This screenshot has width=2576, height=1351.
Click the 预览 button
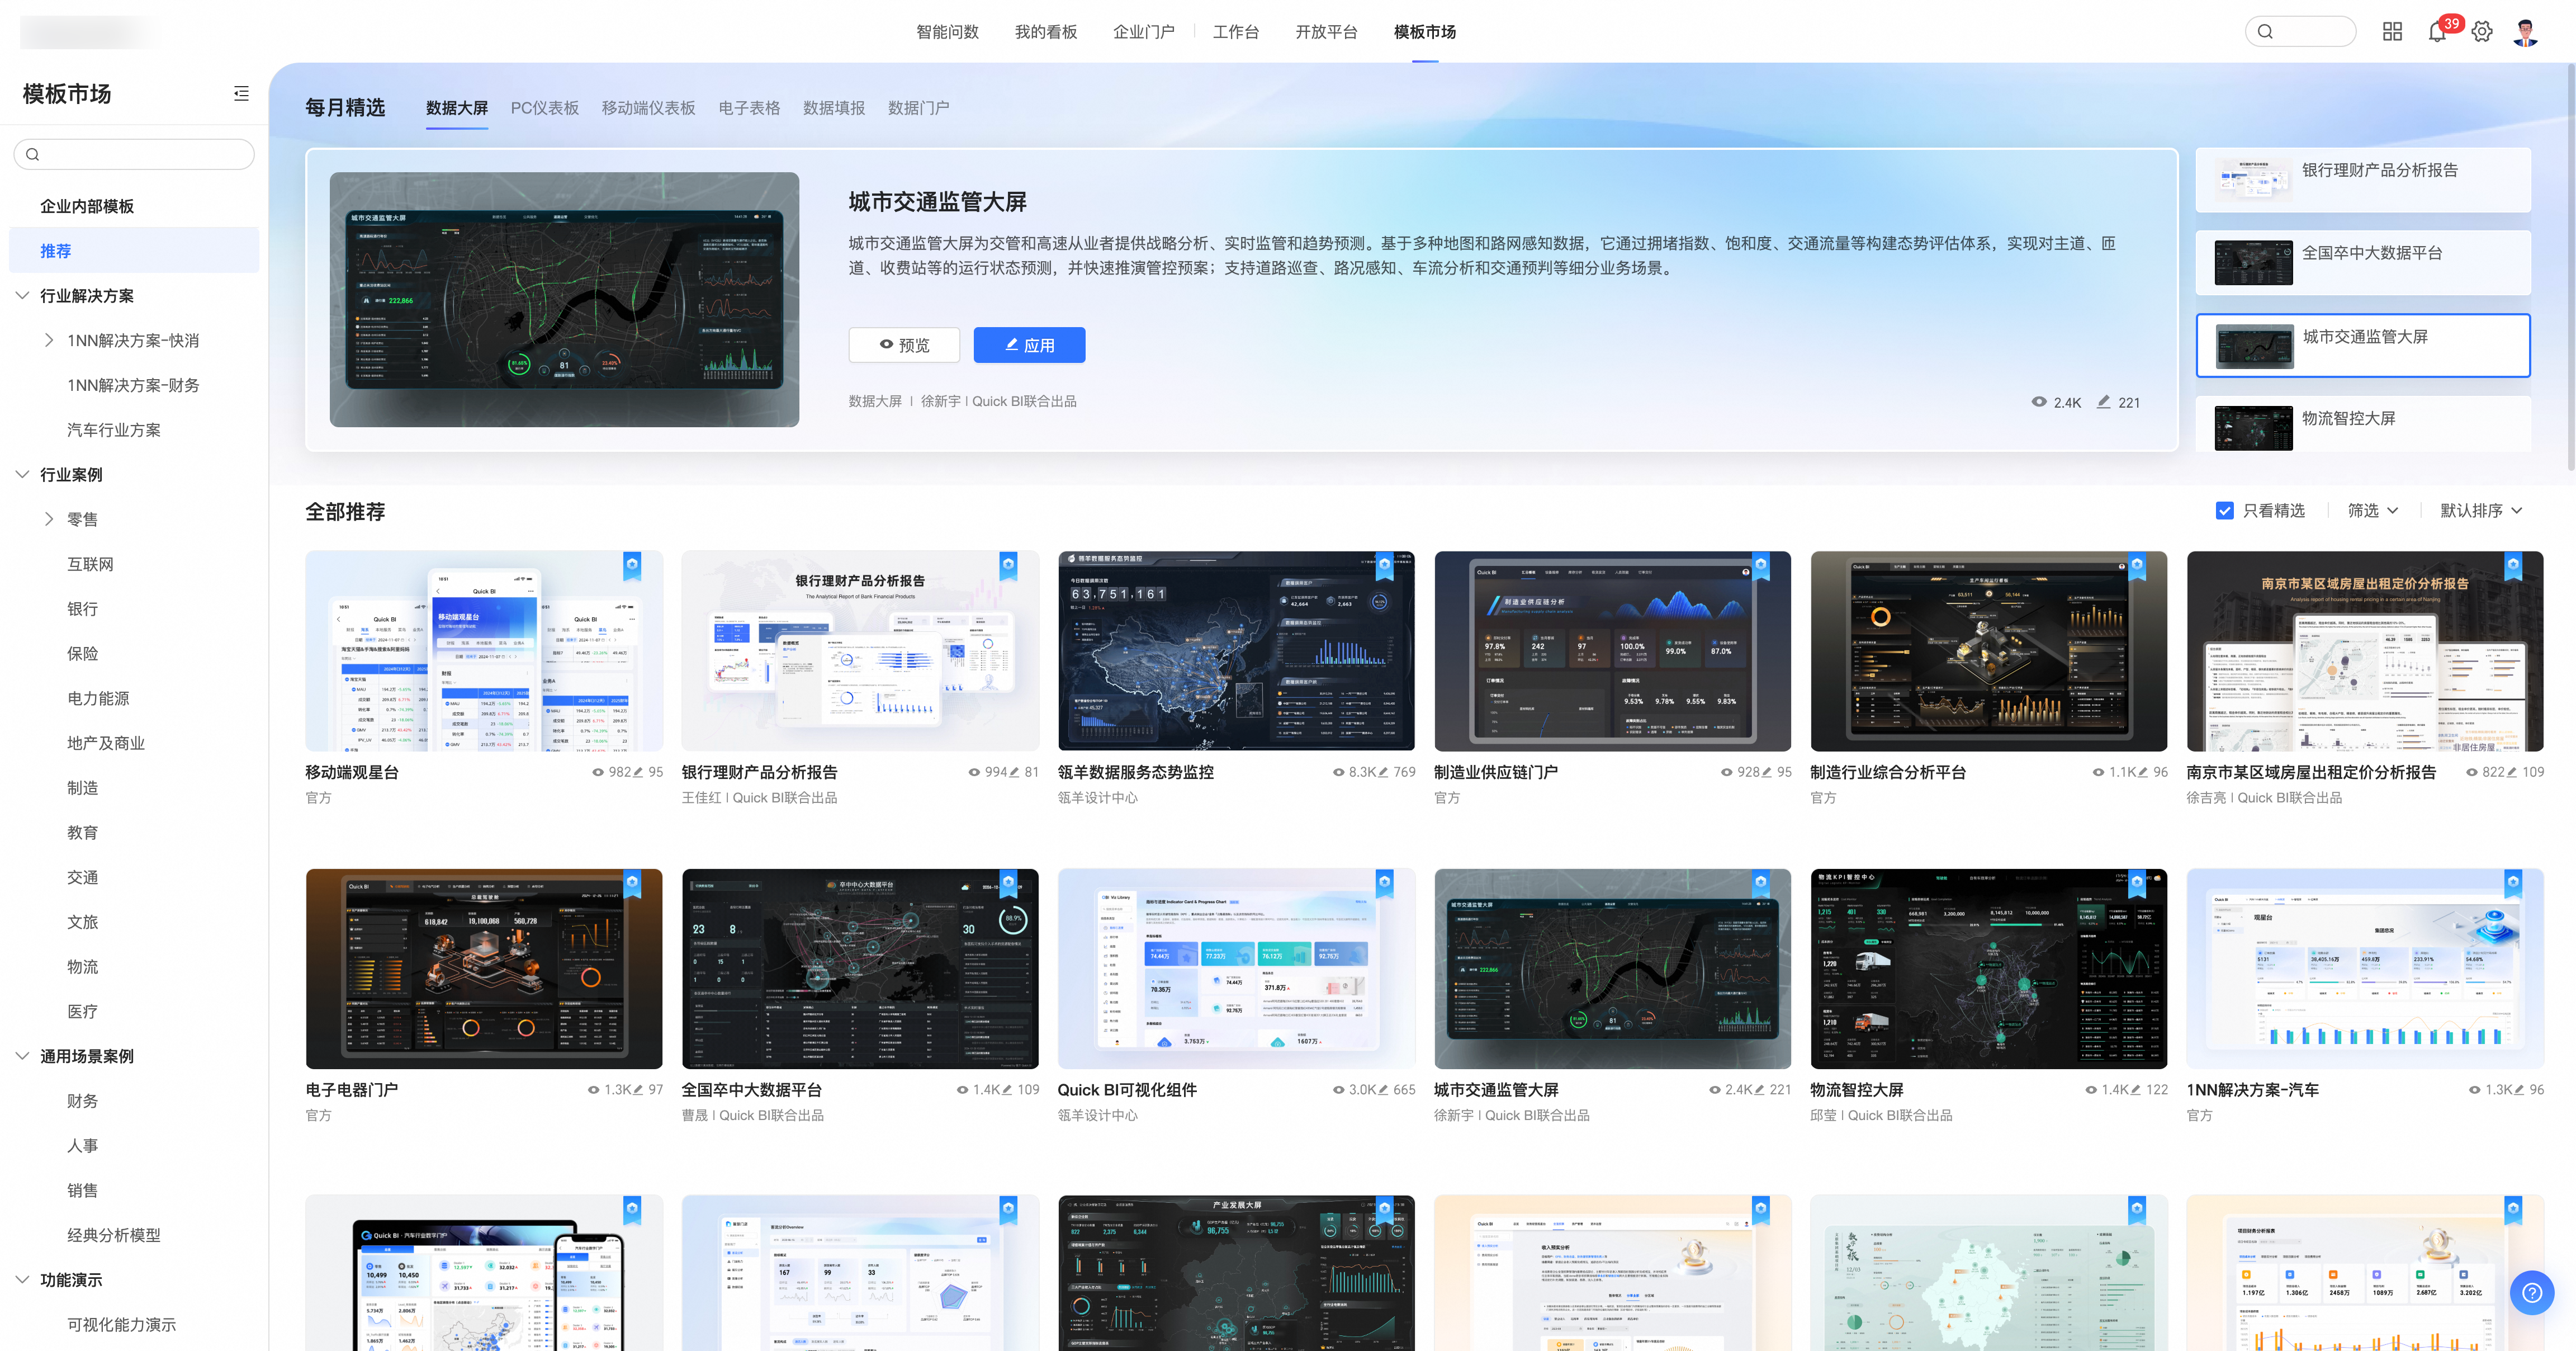(904, 345)
